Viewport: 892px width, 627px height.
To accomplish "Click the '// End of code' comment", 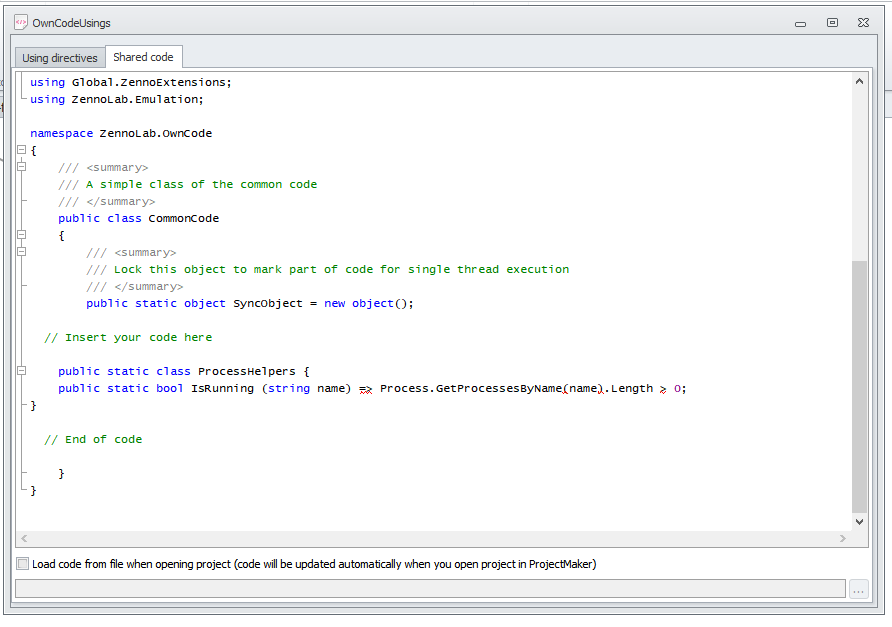I will tap(93, 439).
